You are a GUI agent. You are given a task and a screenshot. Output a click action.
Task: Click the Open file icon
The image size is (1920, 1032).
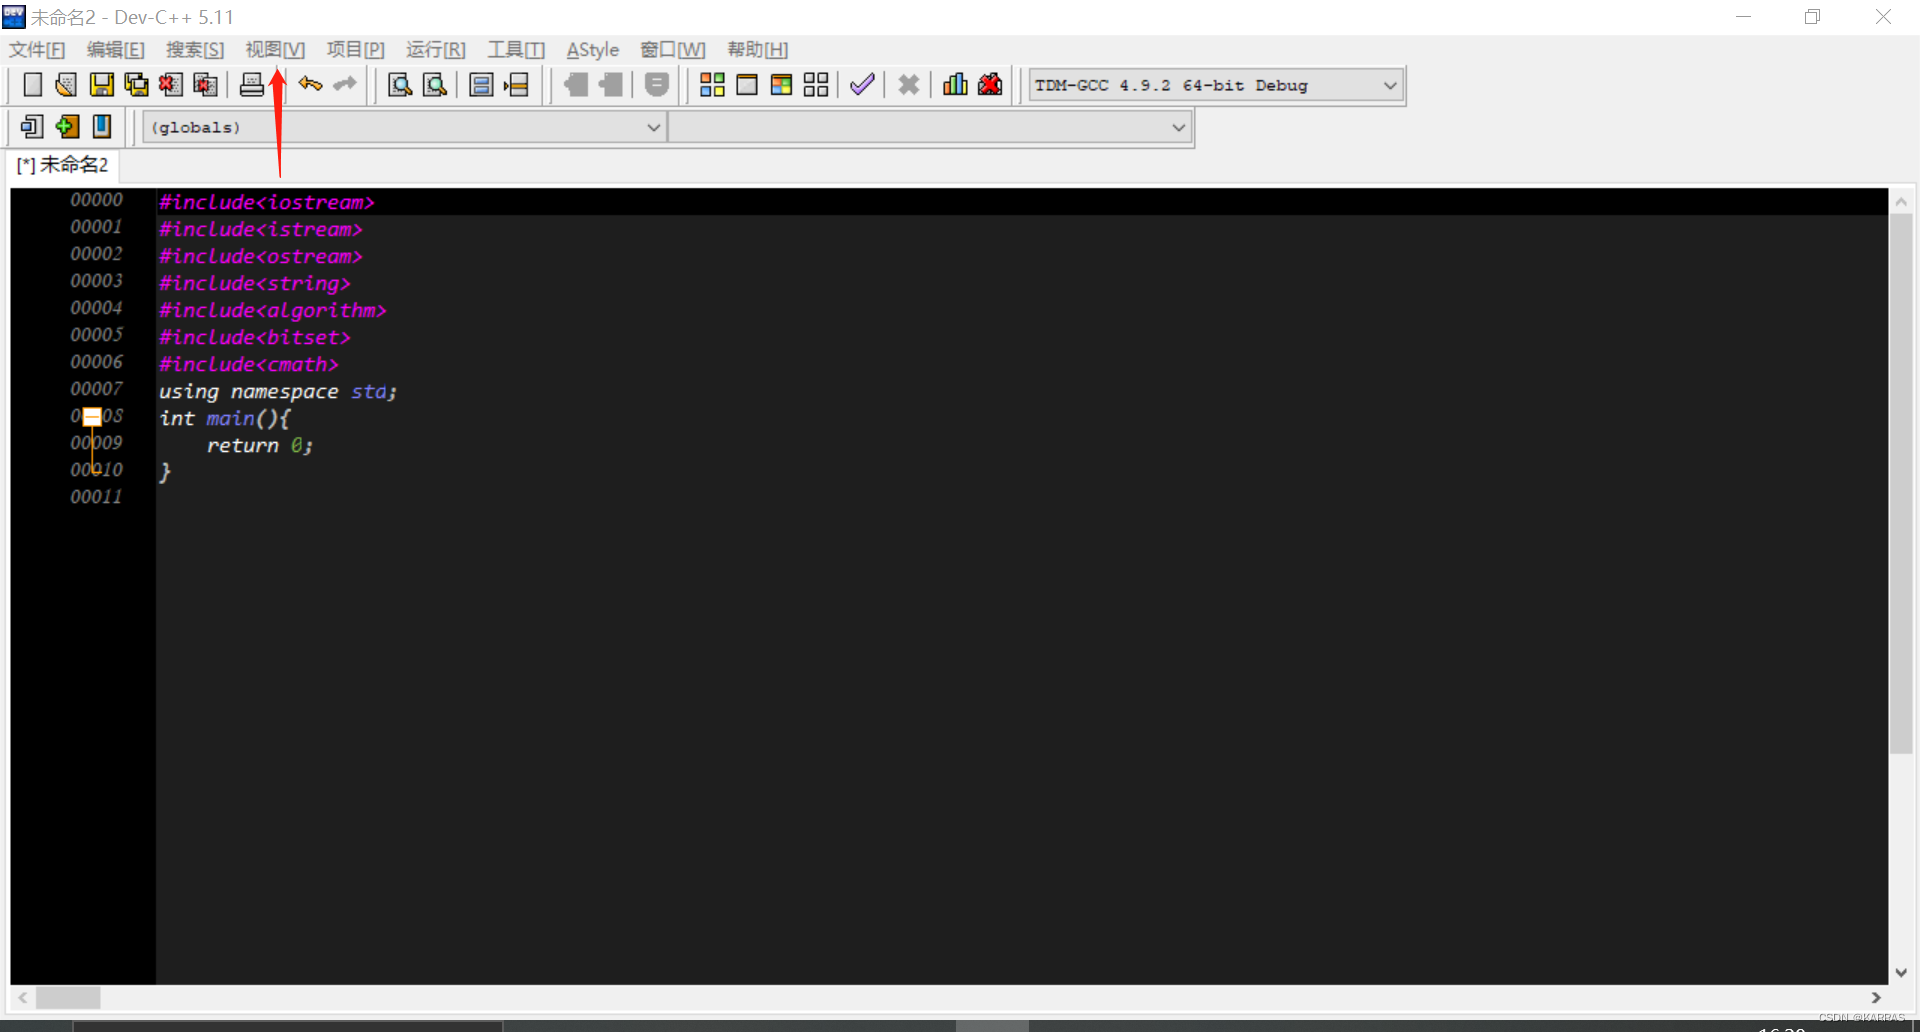click(66, 85)
